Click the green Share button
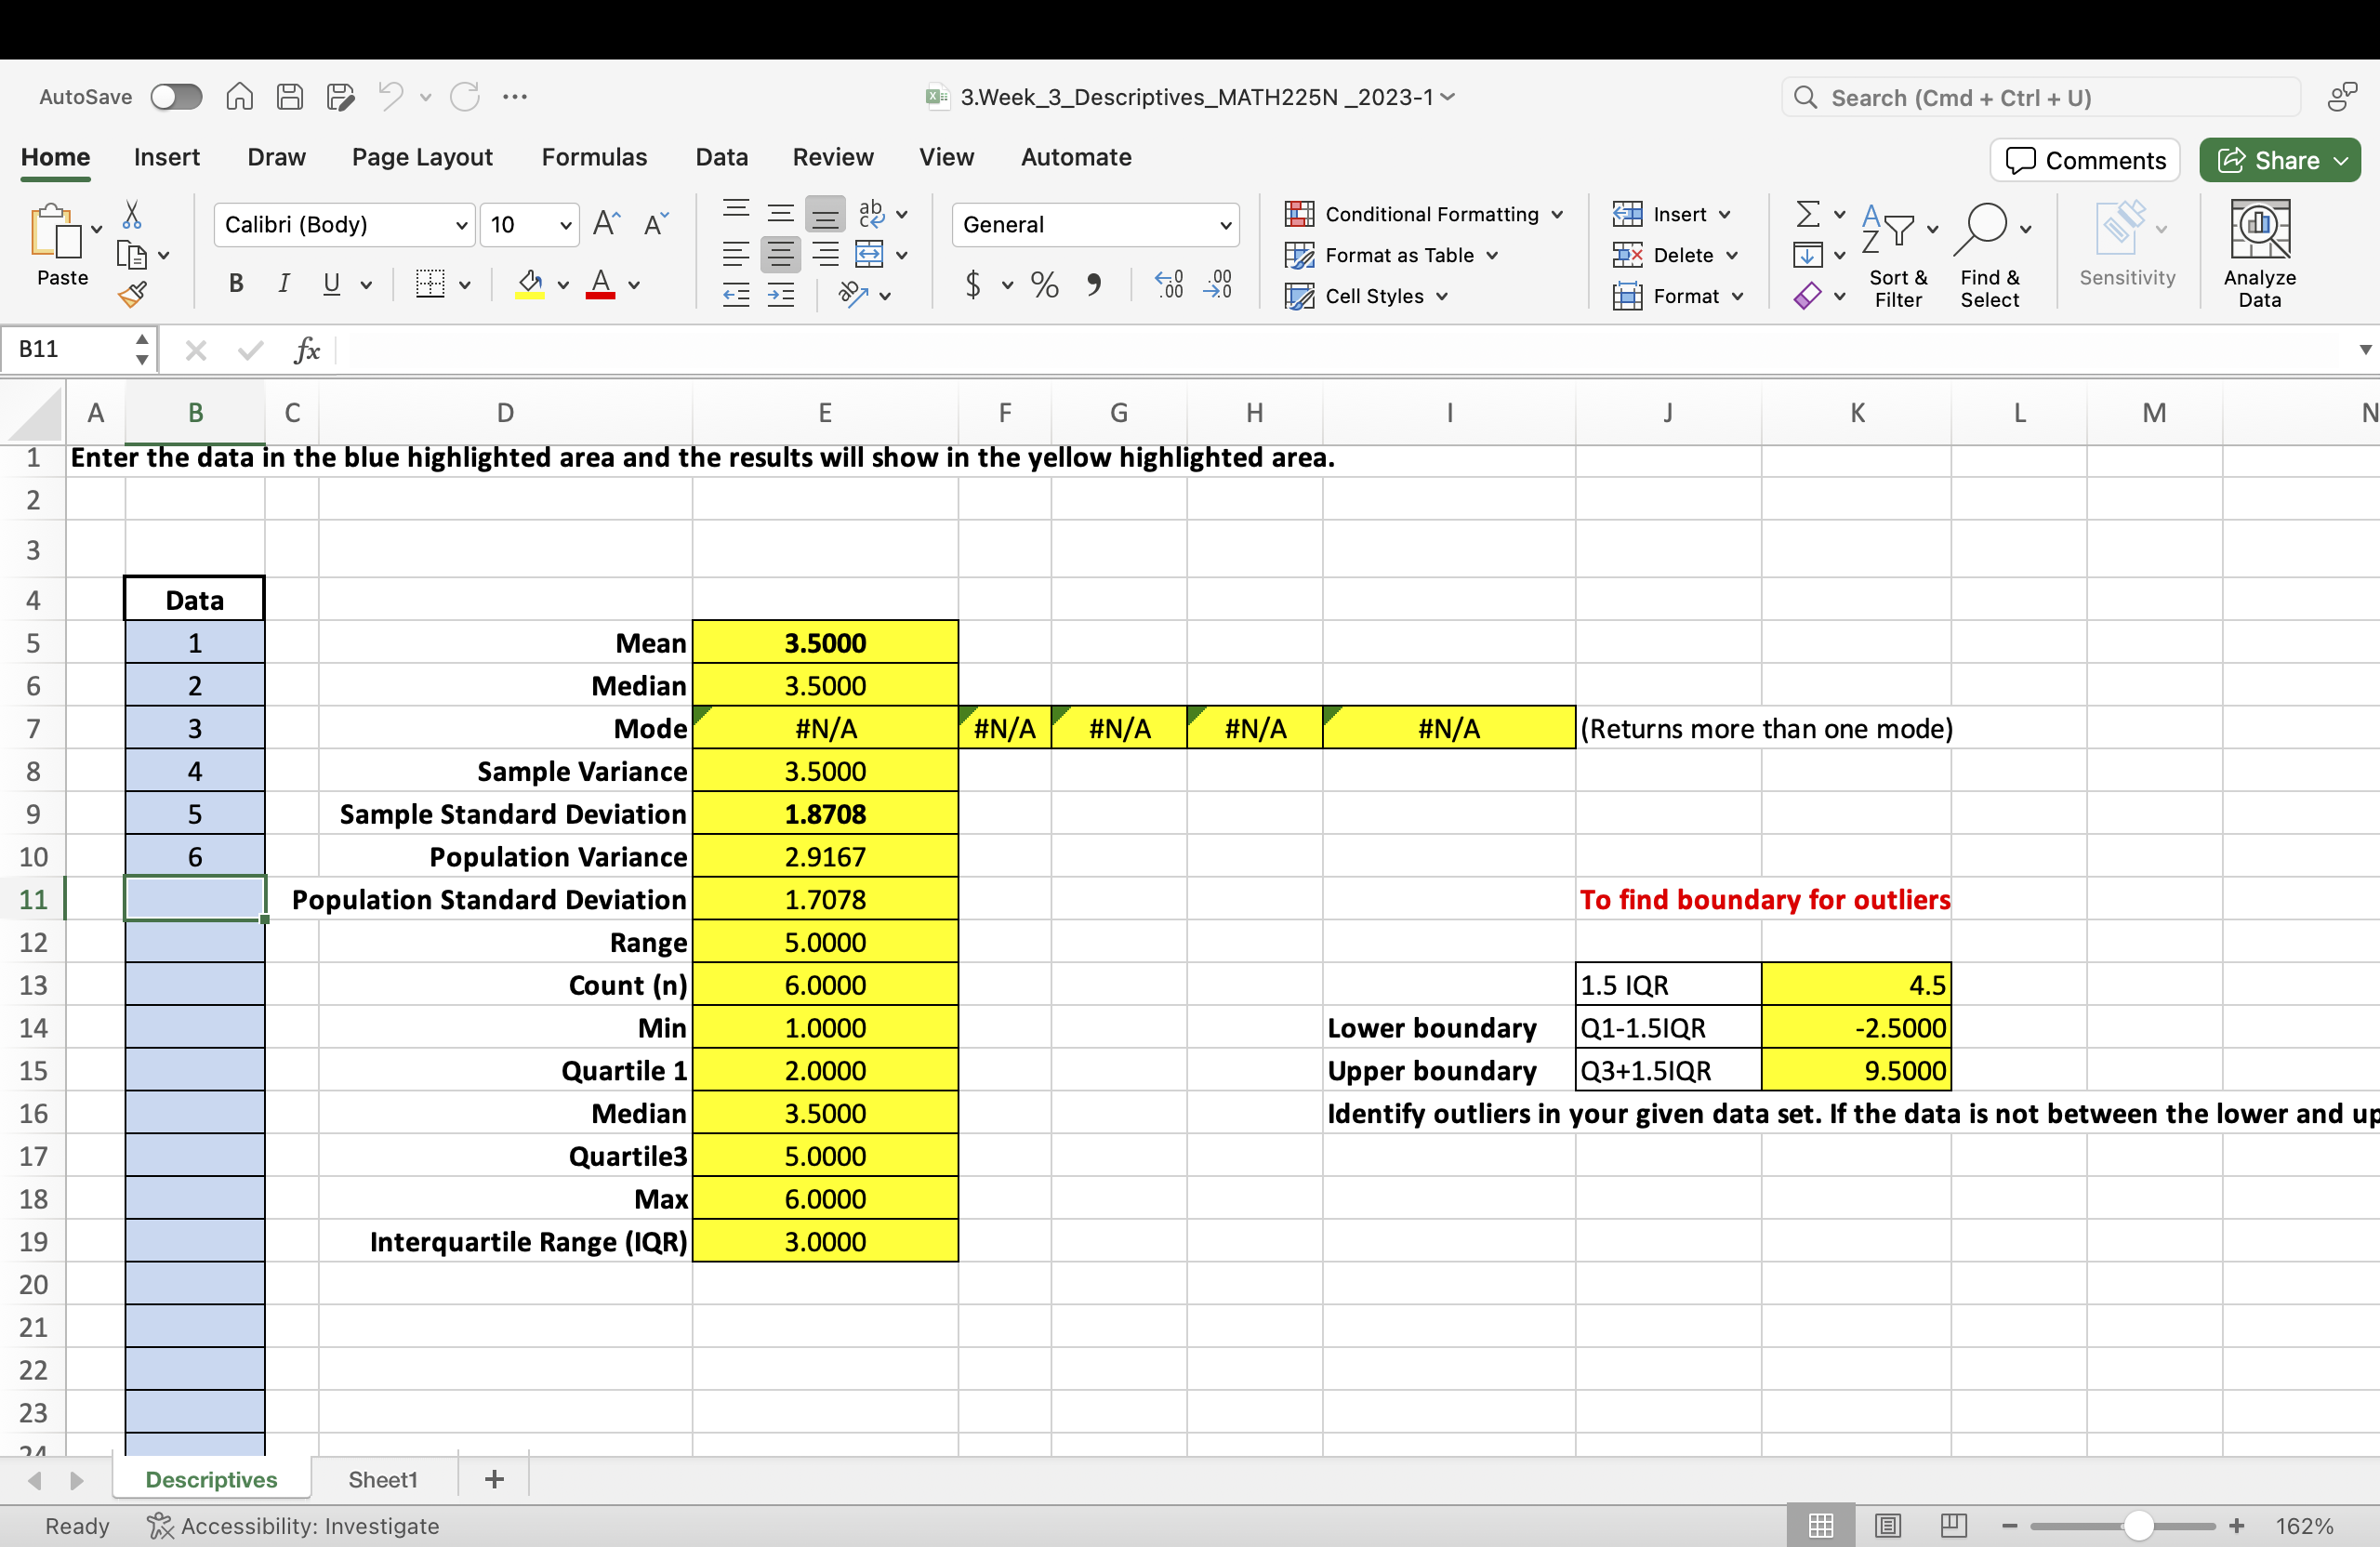 (2269, 160)
